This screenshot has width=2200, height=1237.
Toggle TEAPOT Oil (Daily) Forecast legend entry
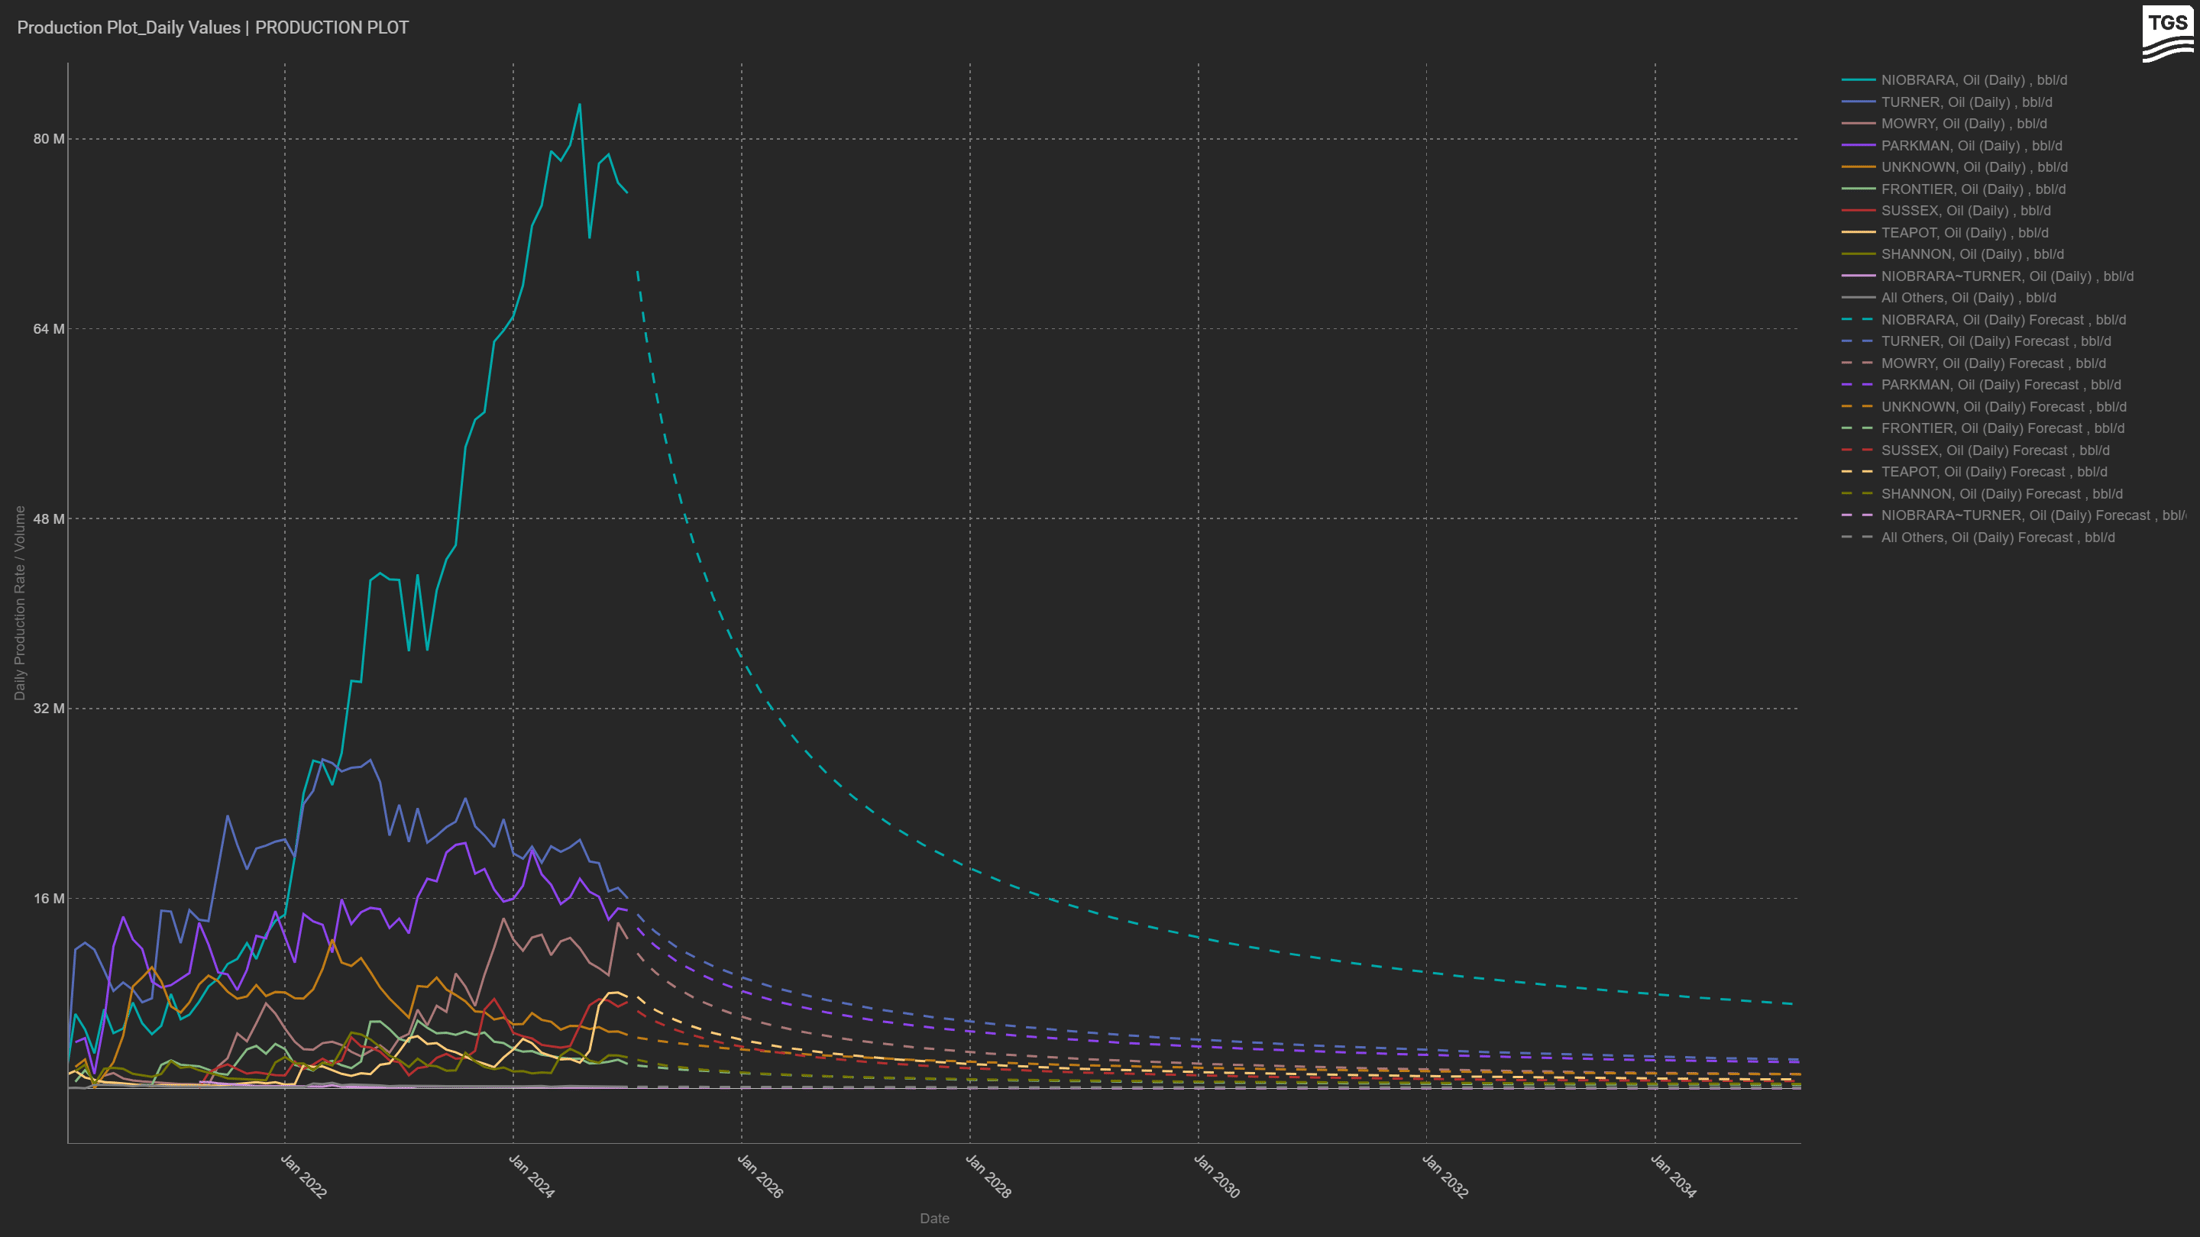click(1993, 472)
